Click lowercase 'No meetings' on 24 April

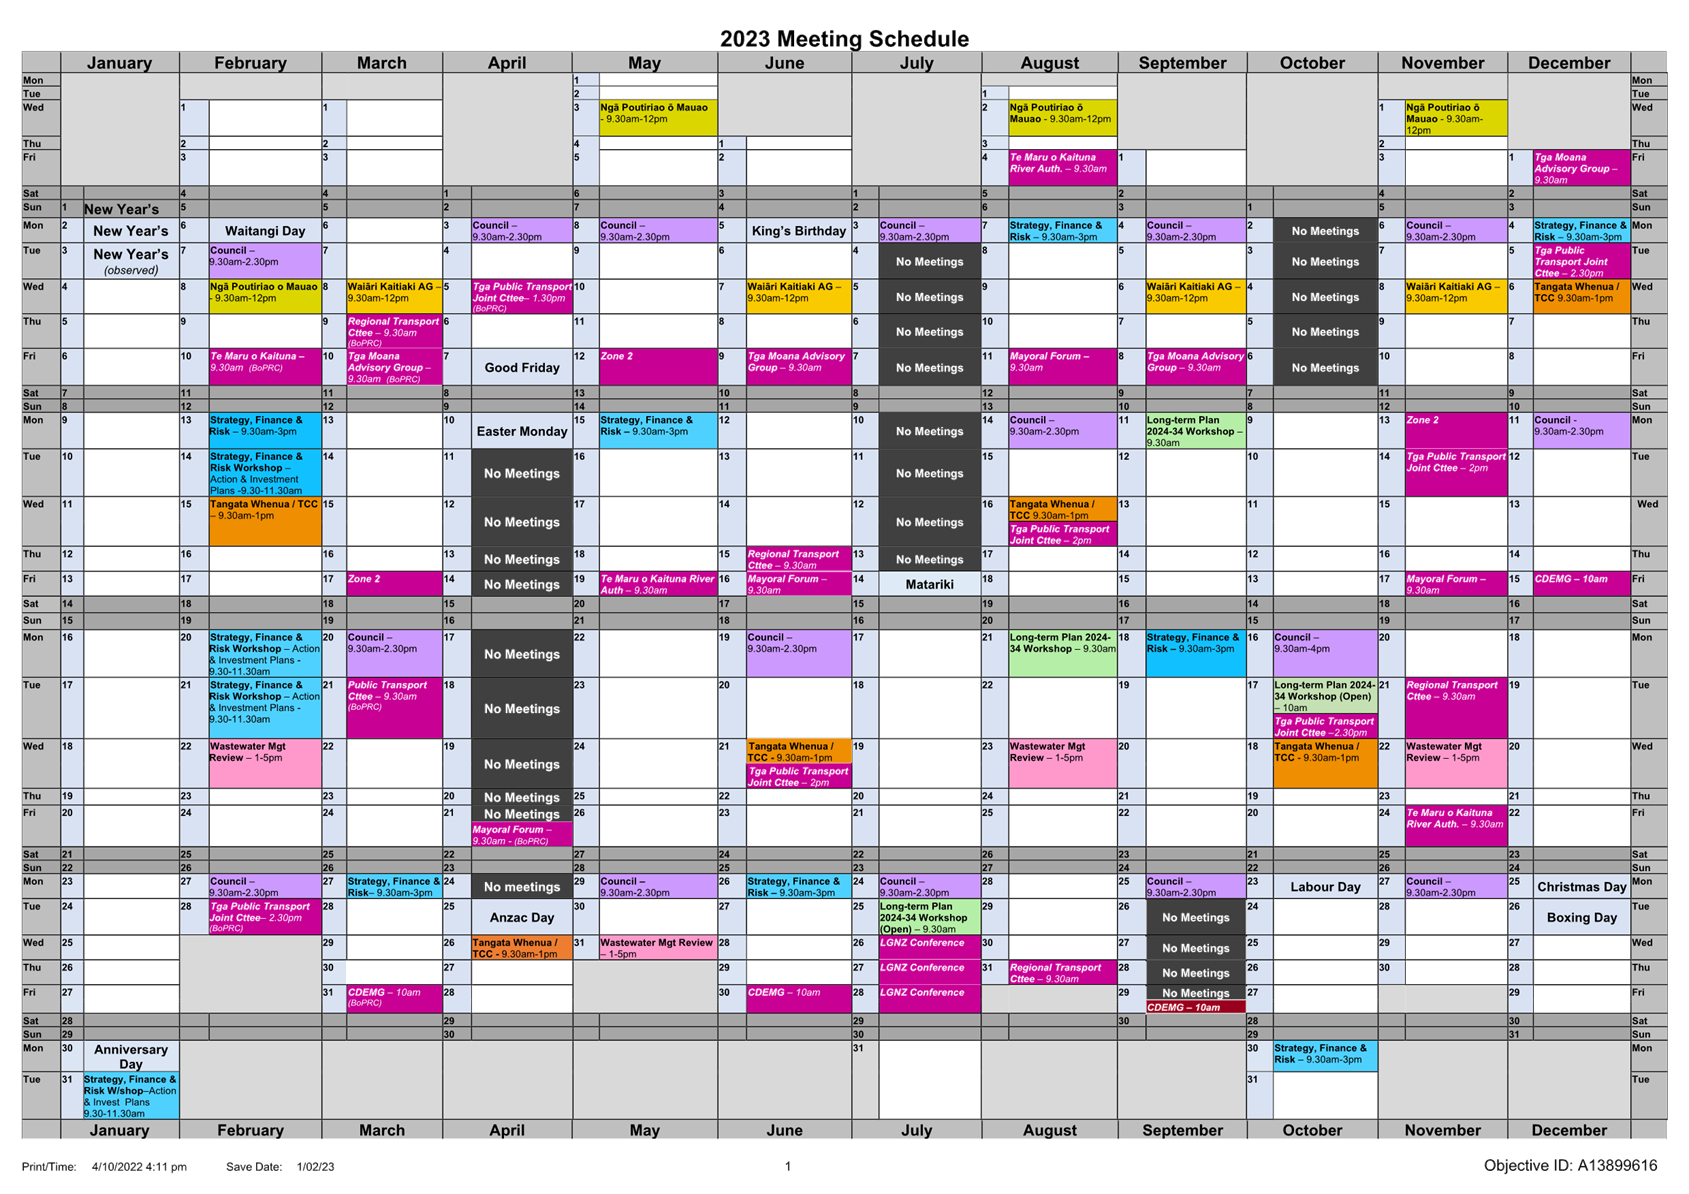pyautogui.click(x=521, y=887)
